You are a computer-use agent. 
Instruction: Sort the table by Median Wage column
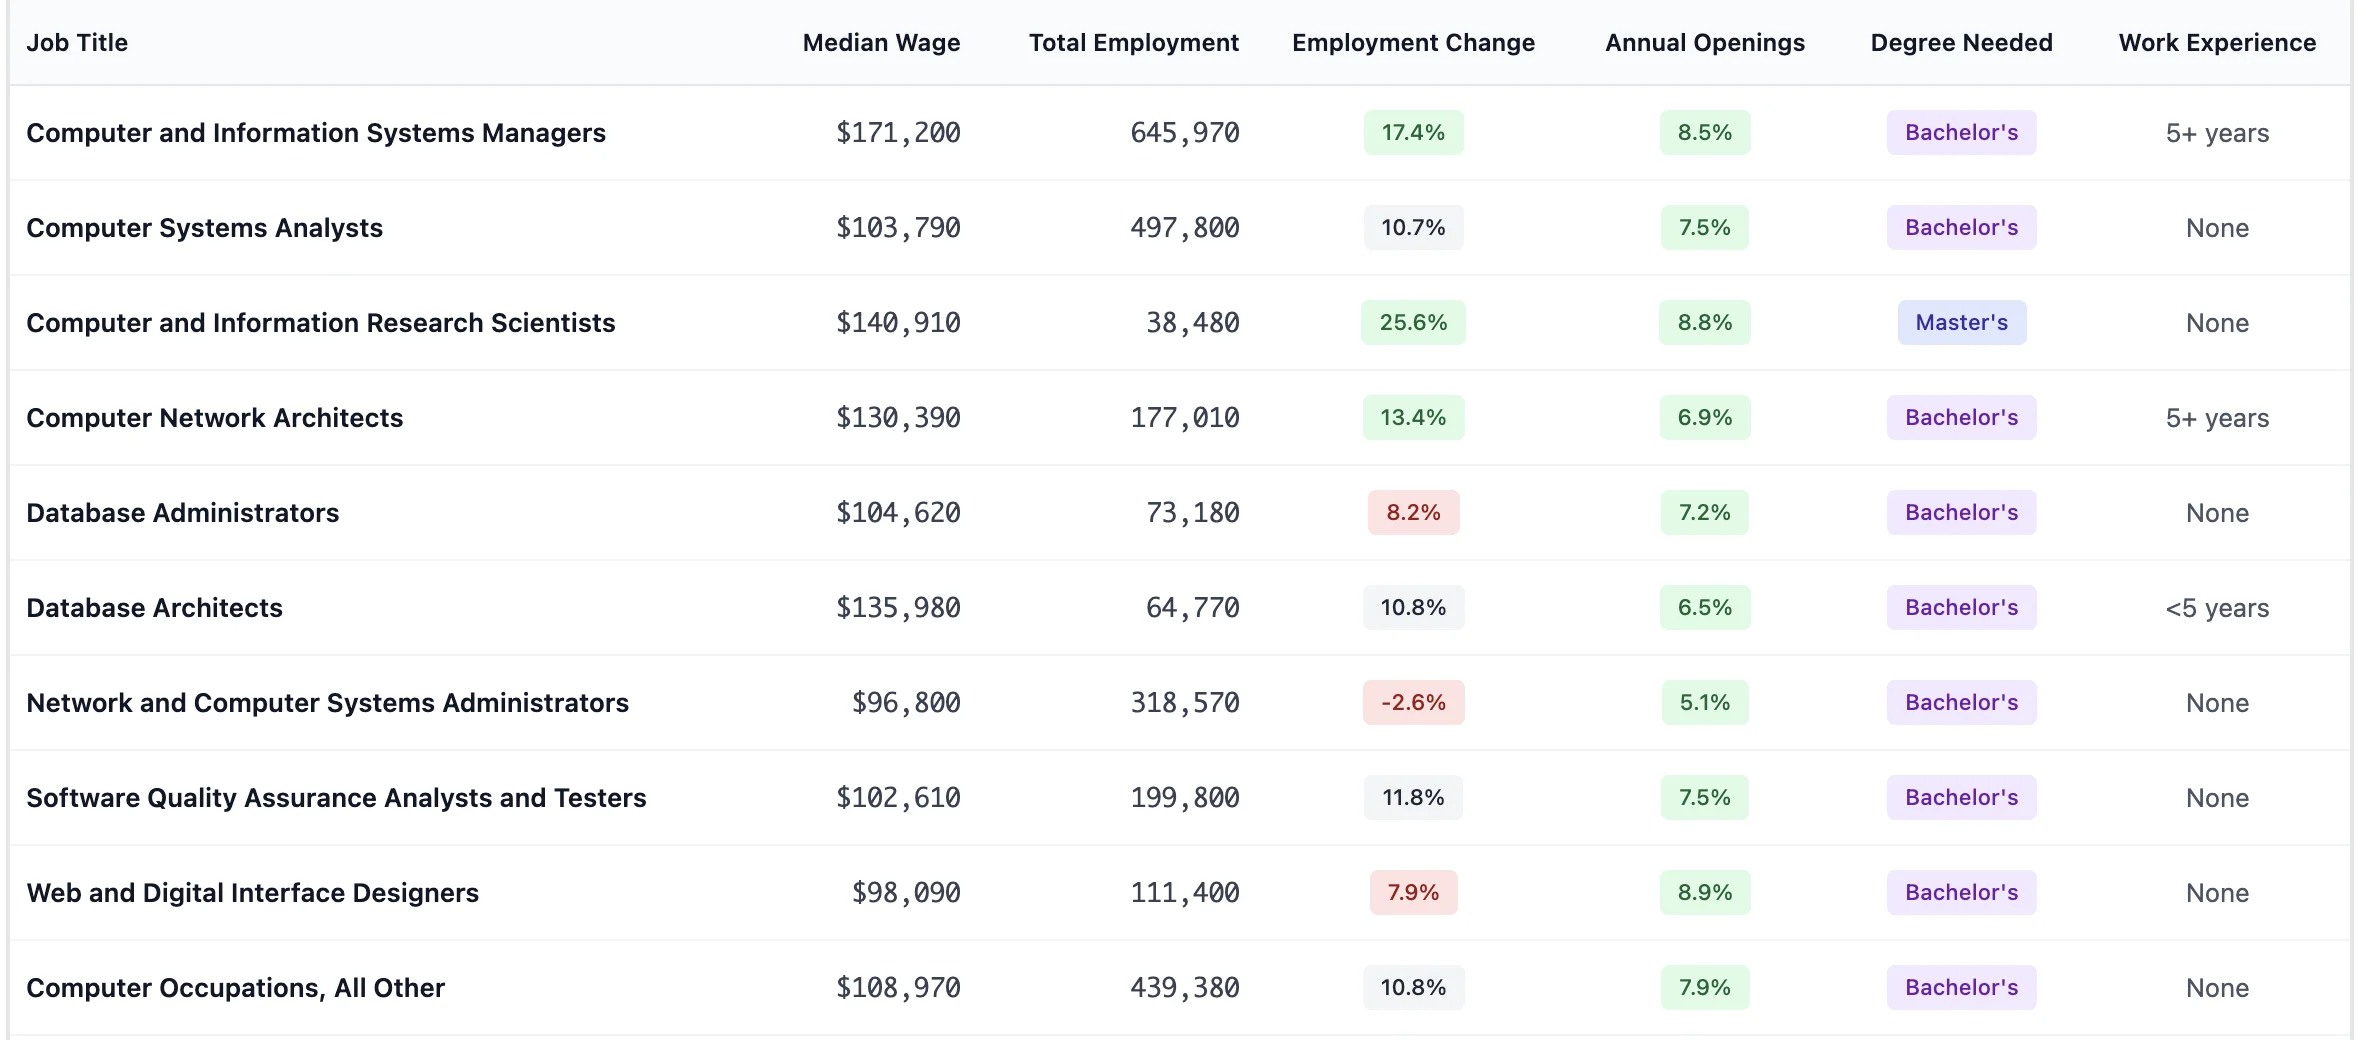881,42
